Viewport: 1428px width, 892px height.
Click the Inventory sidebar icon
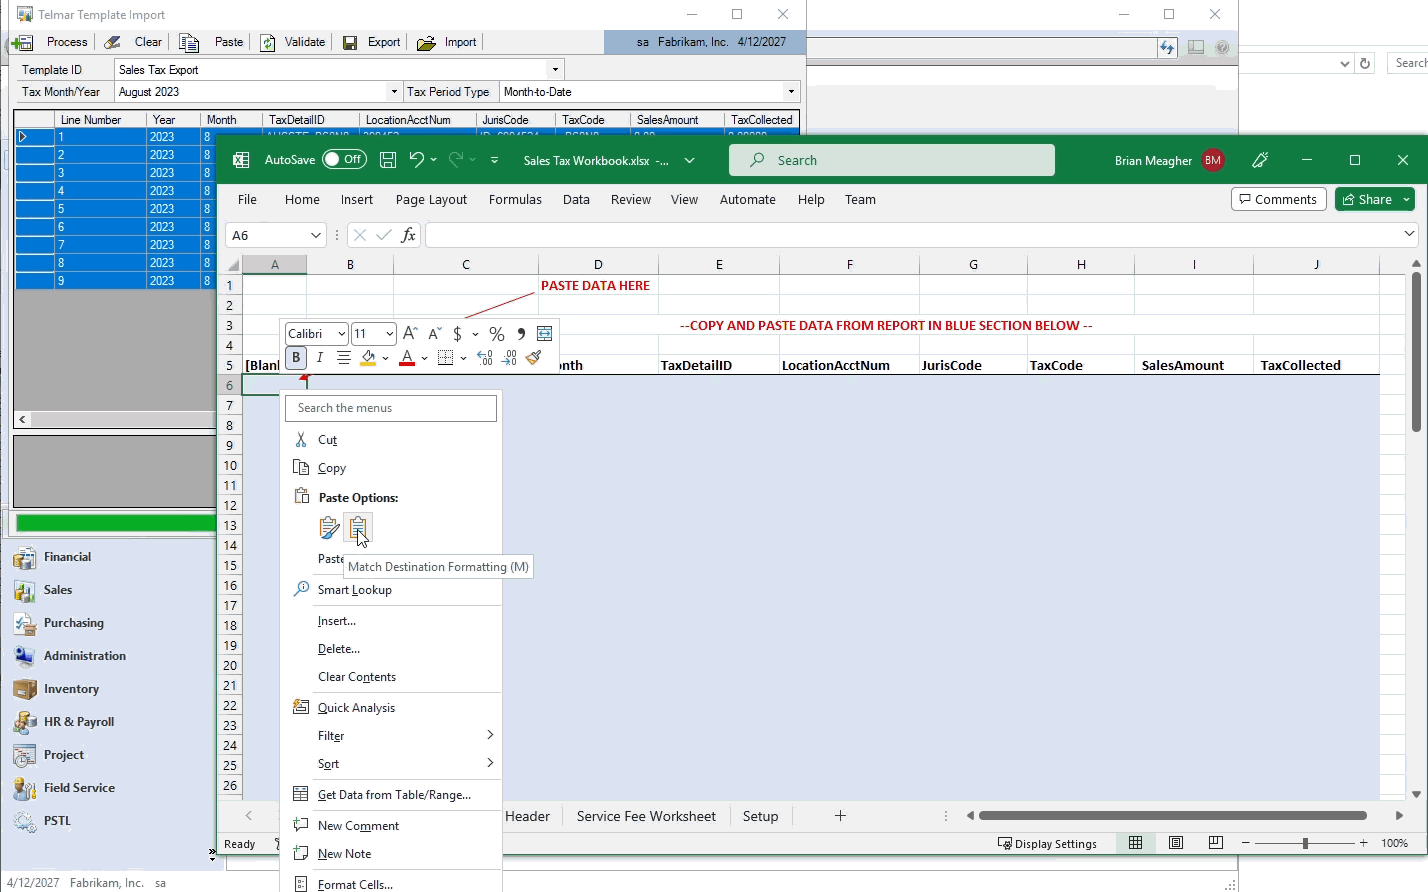(x=26, y=688)
